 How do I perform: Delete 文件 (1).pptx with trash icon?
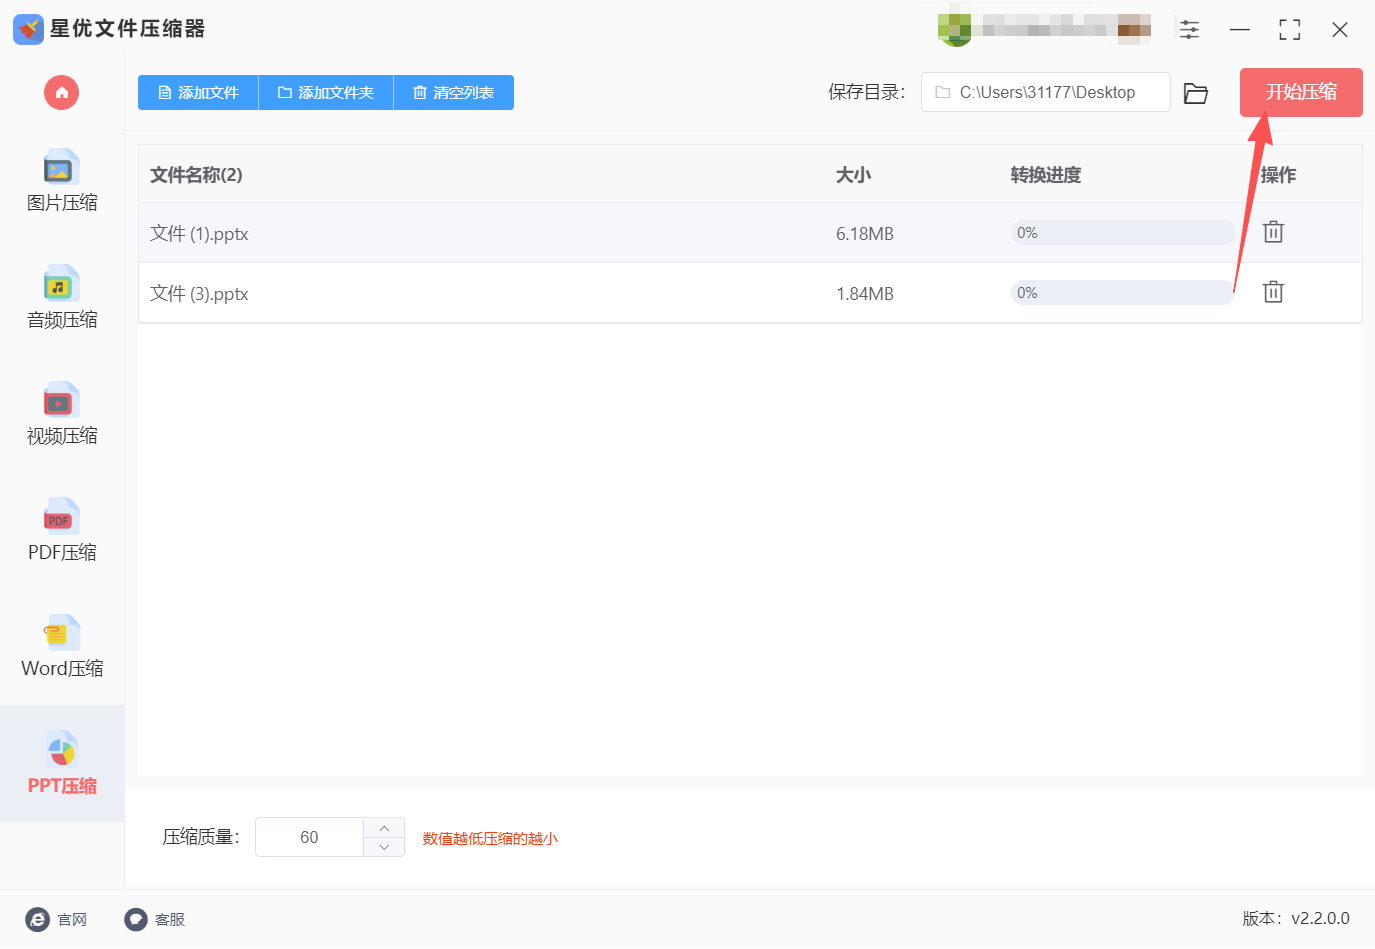coord(1272,231)
